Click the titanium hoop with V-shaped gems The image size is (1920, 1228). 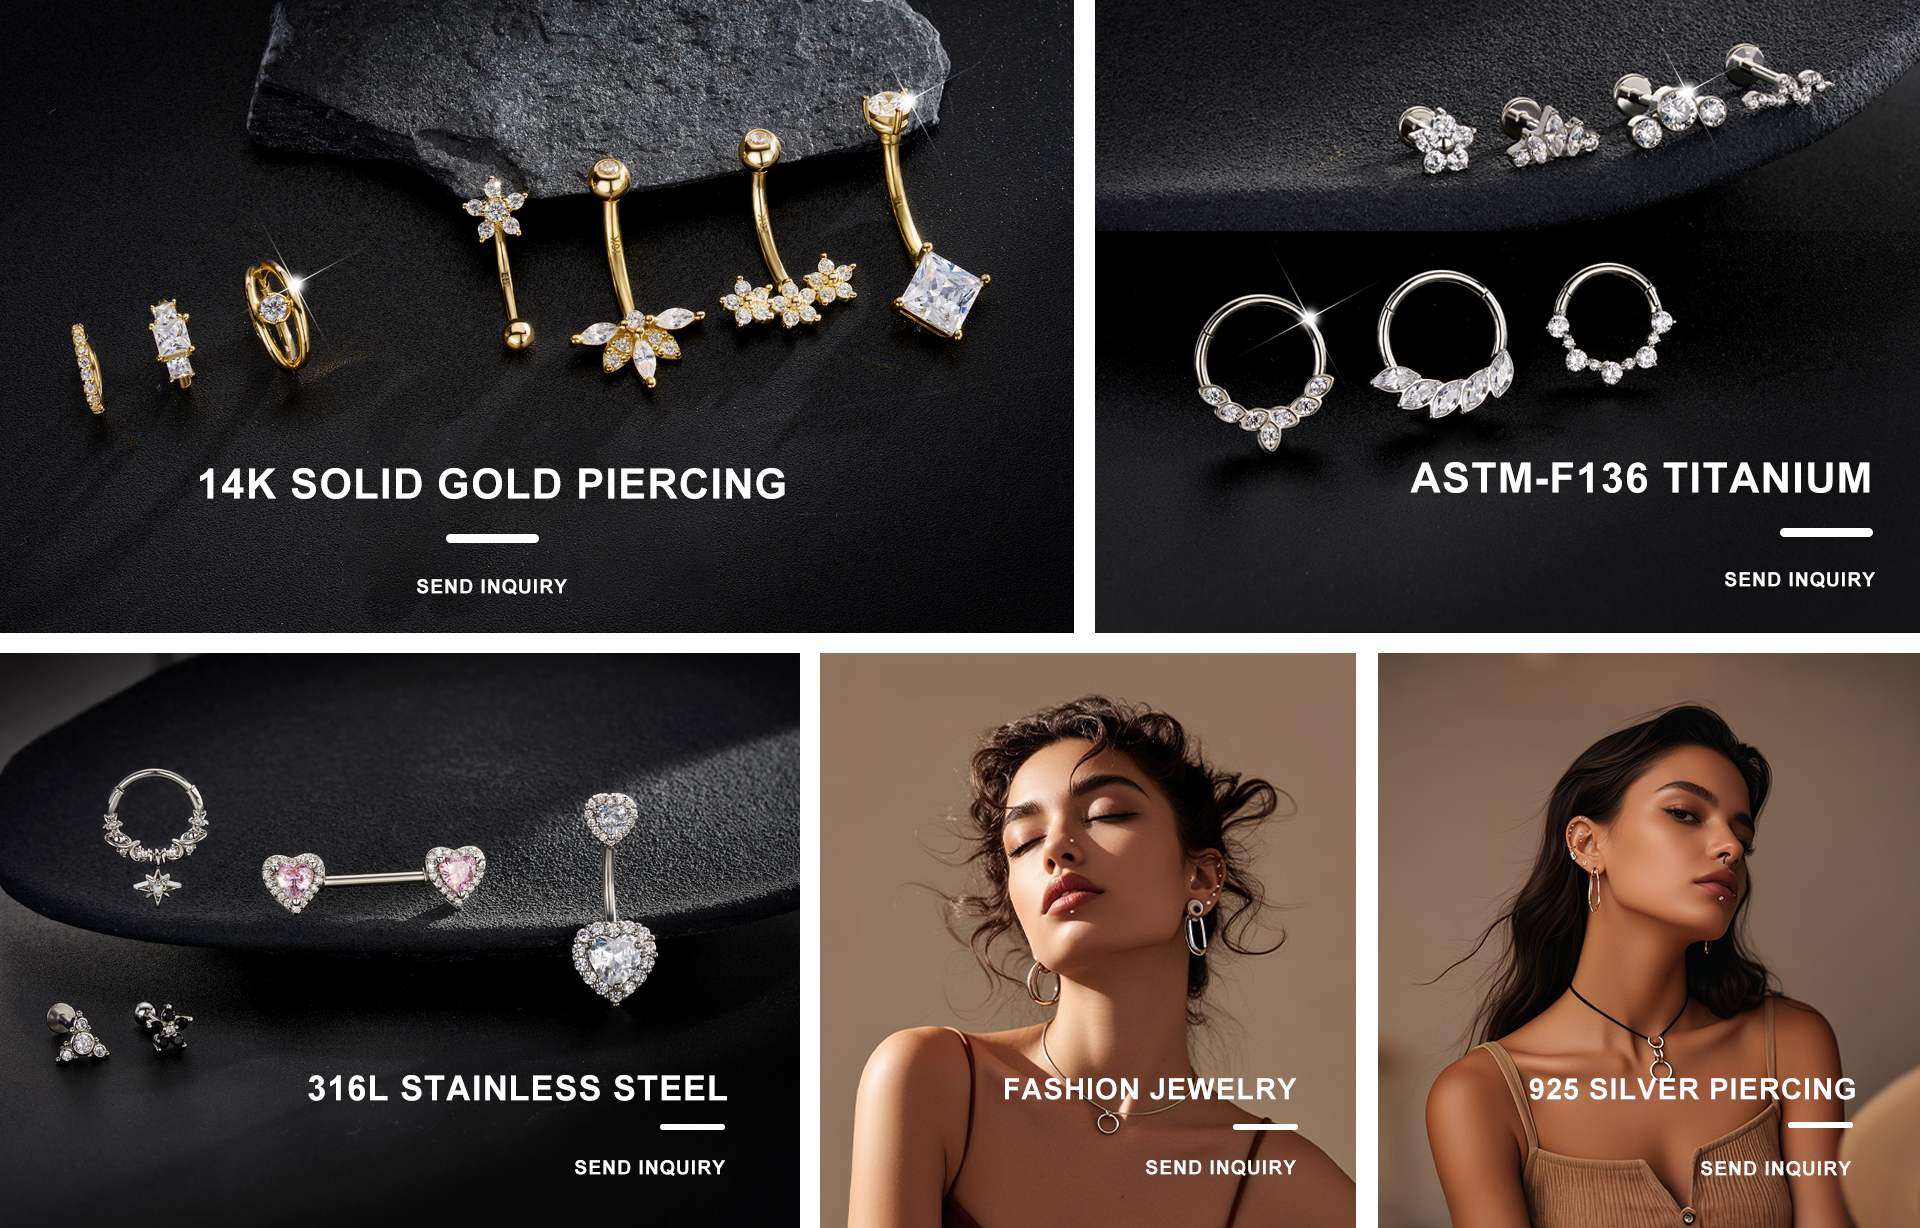(1264, 372)
